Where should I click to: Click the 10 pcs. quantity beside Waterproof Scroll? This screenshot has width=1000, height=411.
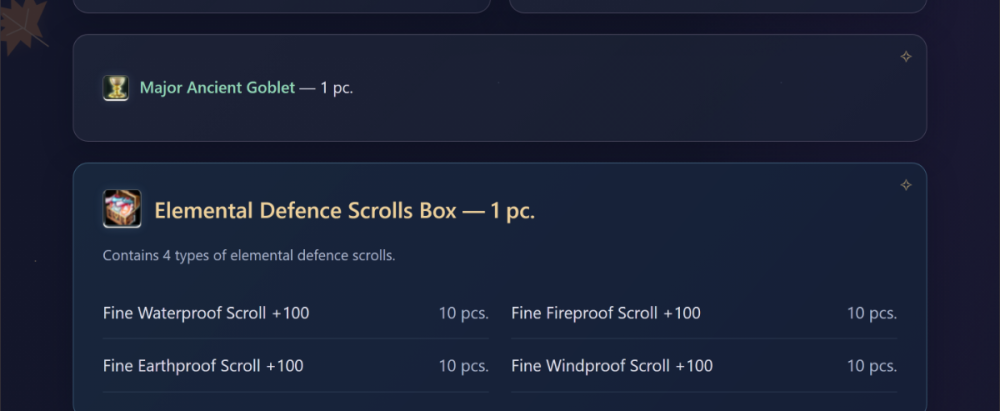464,313
